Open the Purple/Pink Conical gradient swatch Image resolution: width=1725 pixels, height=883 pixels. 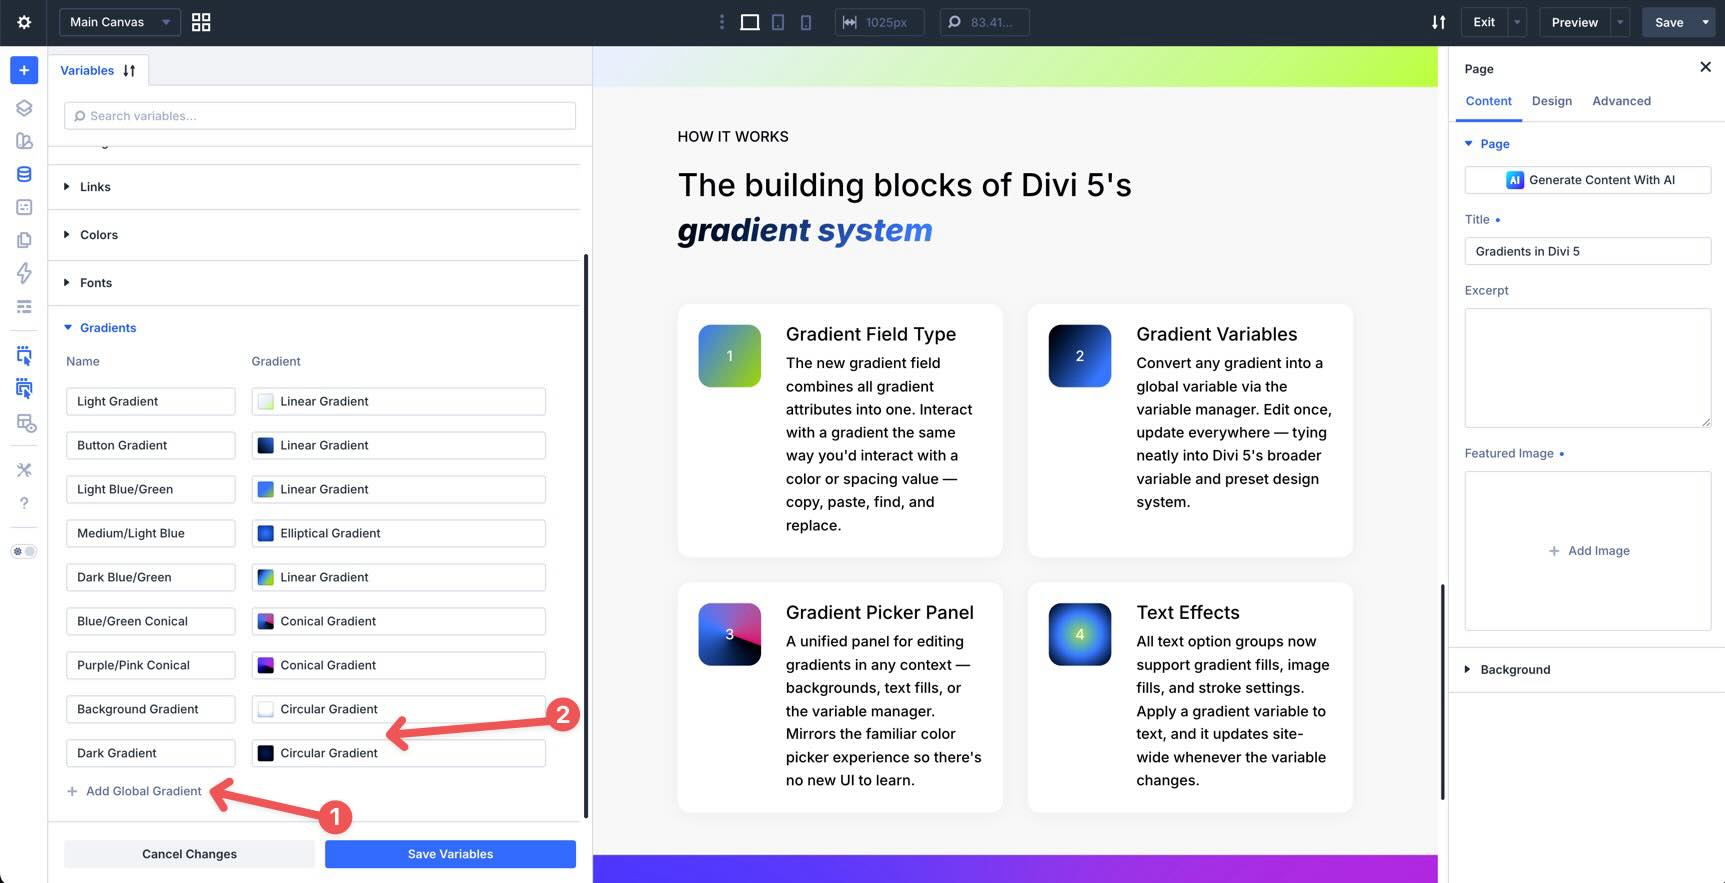265,665
